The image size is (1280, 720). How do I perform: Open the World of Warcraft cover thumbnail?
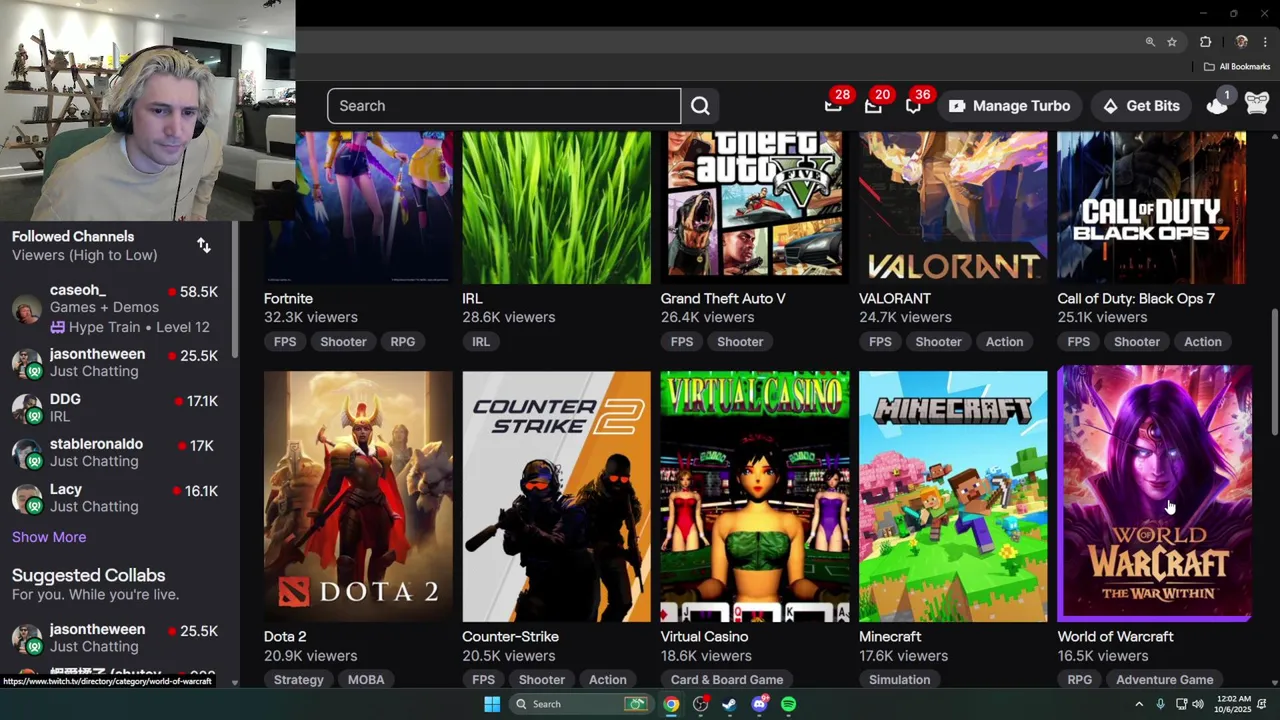click(x=1155, y=492)
